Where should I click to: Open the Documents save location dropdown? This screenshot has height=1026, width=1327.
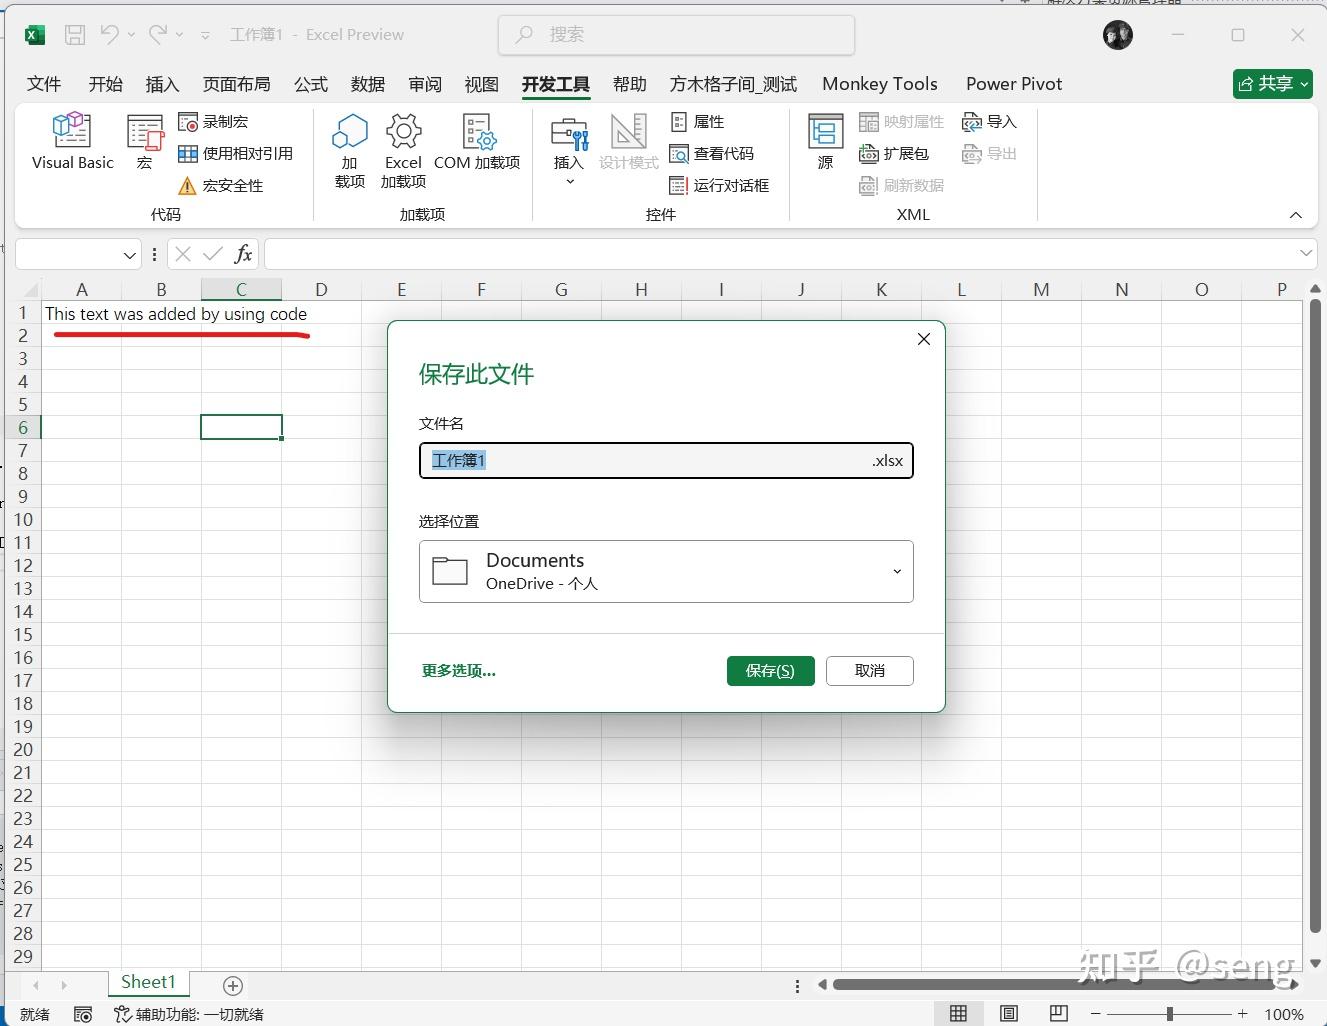click(896, 571)
